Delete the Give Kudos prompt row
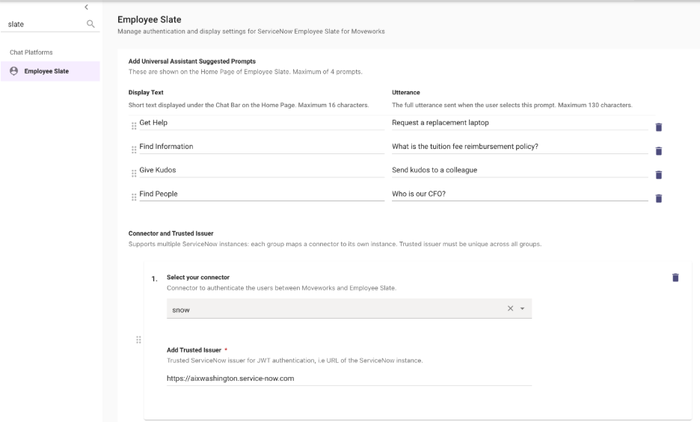The width and height of the screenshot is (700, 422). tap(658, 175)
